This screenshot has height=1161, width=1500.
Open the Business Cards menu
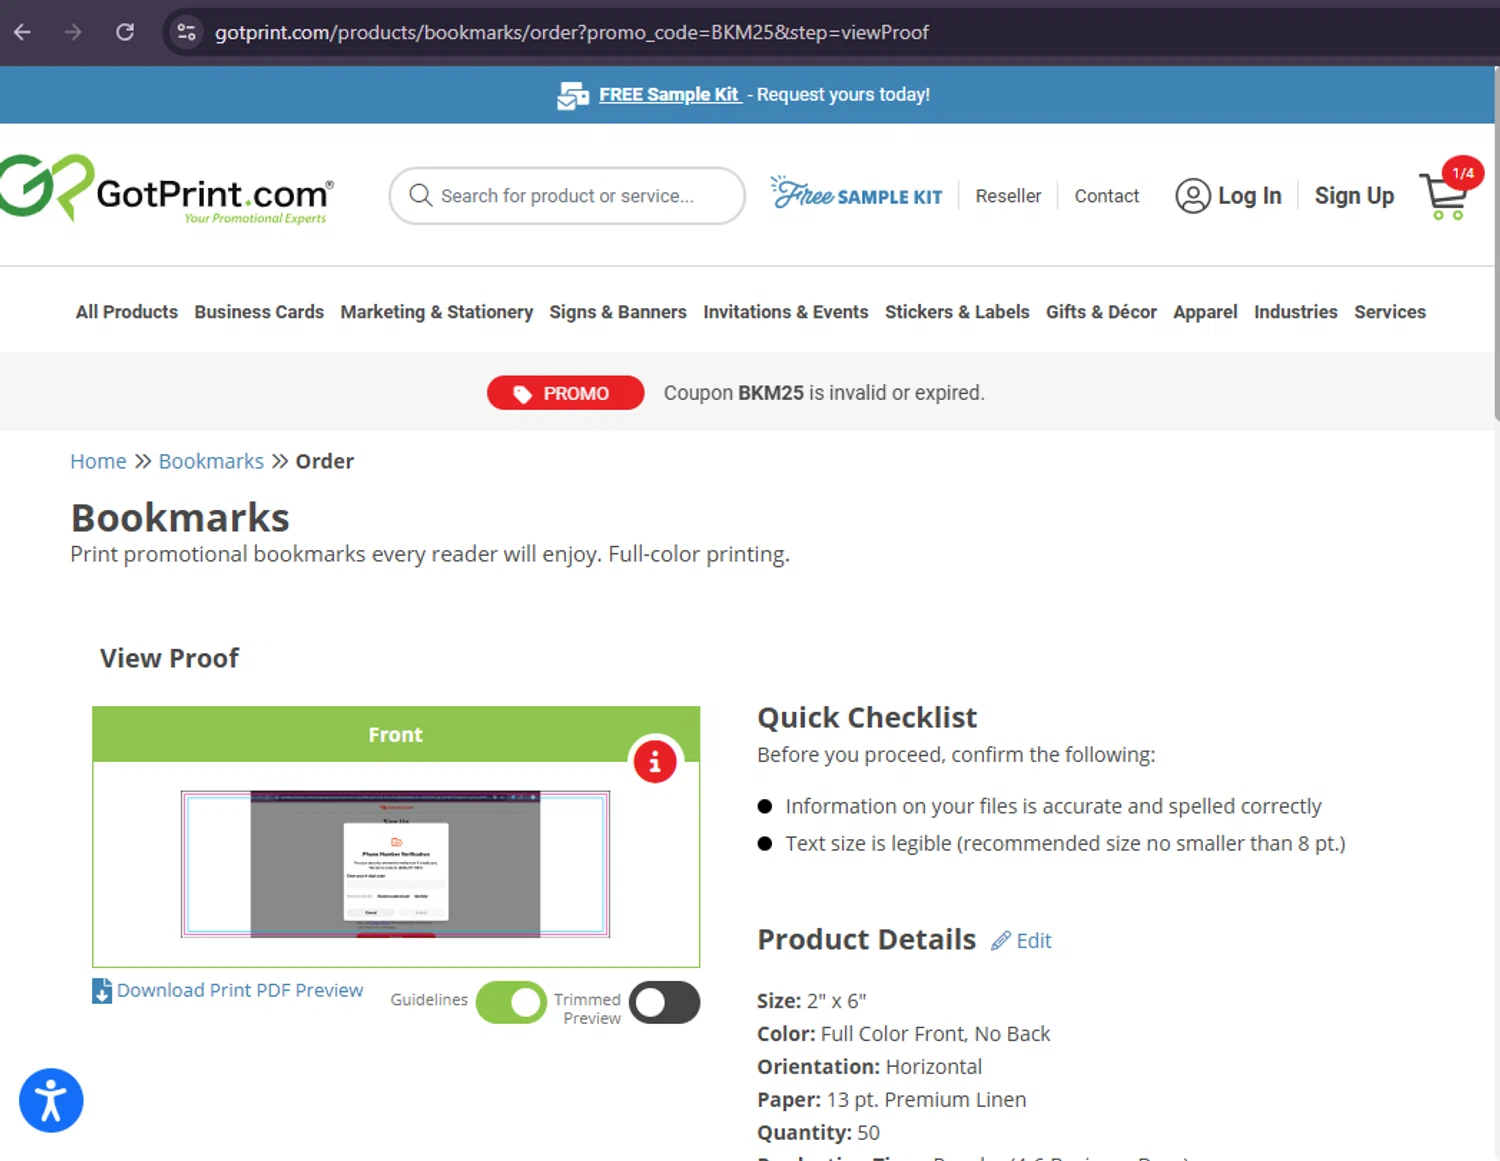pyautogui.click(x=259, y=312)
